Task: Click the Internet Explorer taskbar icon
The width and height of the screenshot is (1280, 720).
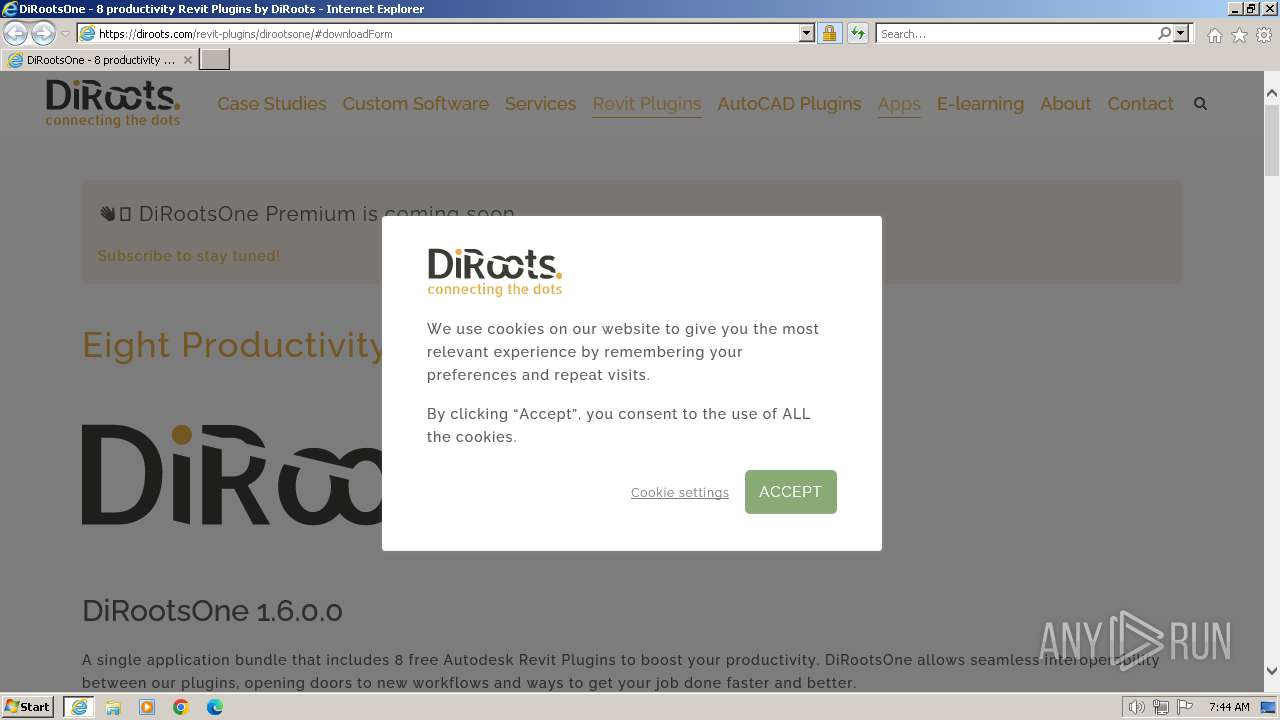Action: pos(79,707)
